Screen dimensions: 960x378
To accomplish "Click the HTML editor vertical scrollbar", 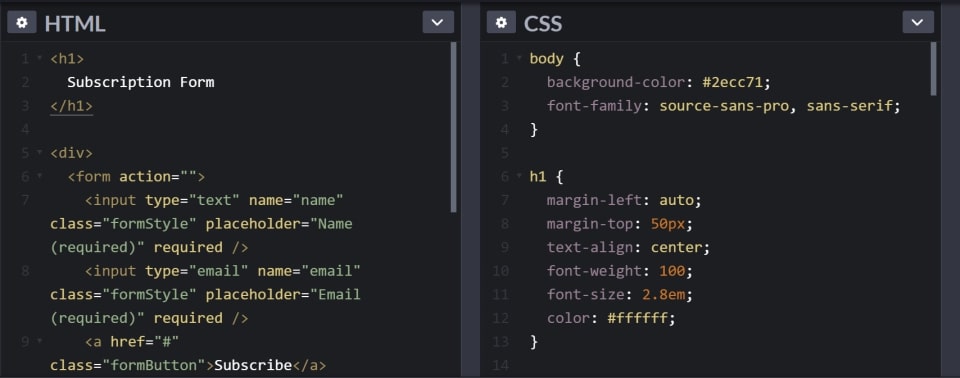I will point(454,127).
